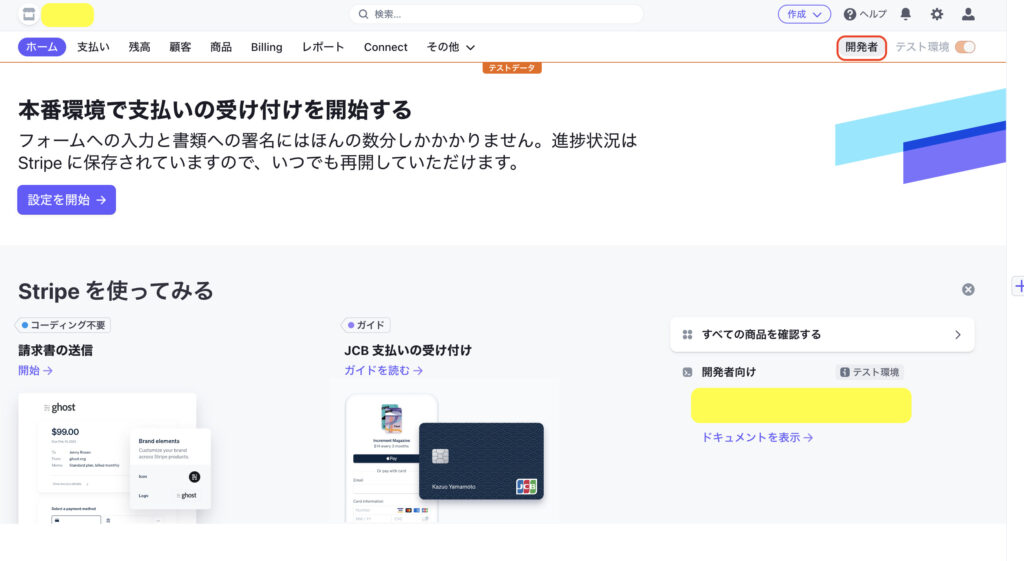Toggle the テスト環境 switch

[965, 47]
